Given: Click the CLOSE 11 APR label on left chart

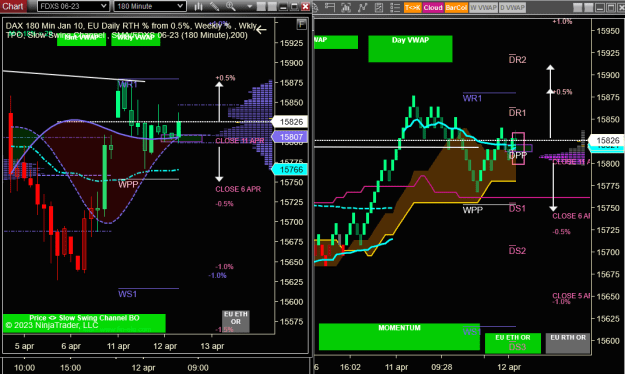Looking at the screenshot, I should [x=240, y=141].
